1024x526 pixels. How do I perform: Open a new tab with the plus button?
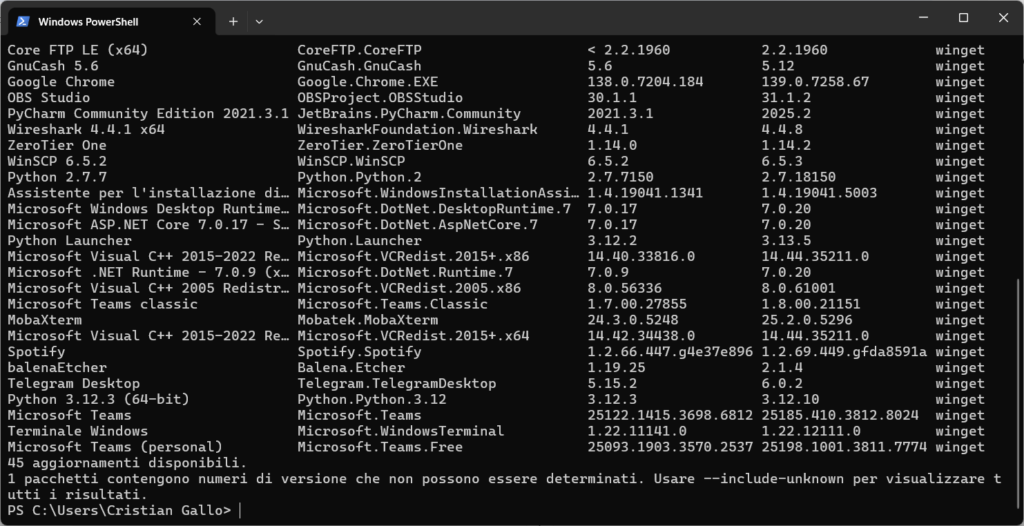click(x=233, y=20)
